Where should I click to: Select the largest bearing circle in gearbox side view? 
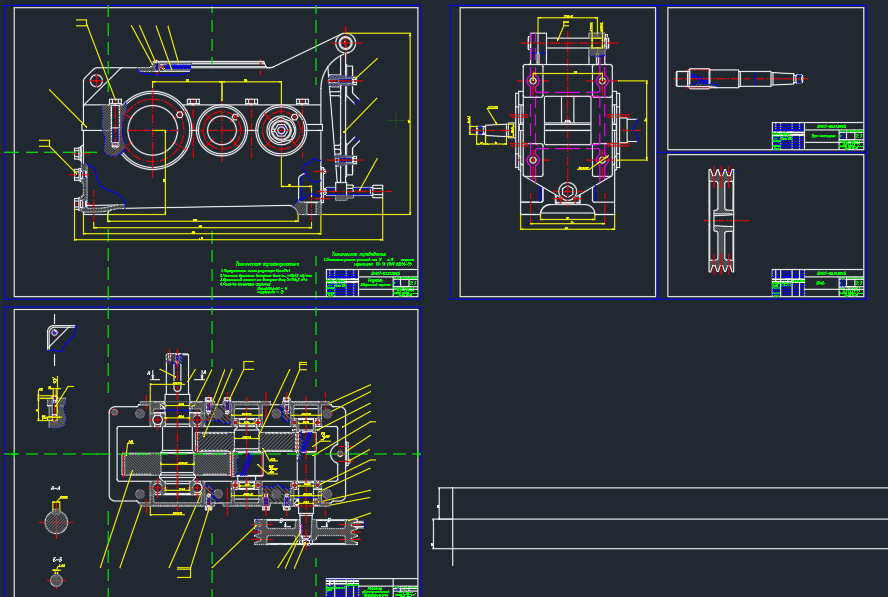tap(152, 130)
